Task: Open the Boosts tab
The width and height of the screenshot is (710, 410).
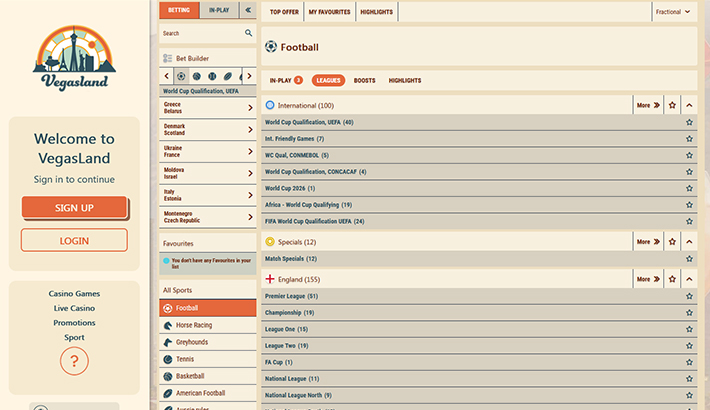Action: pyautogui.click(x=364, y=80)
